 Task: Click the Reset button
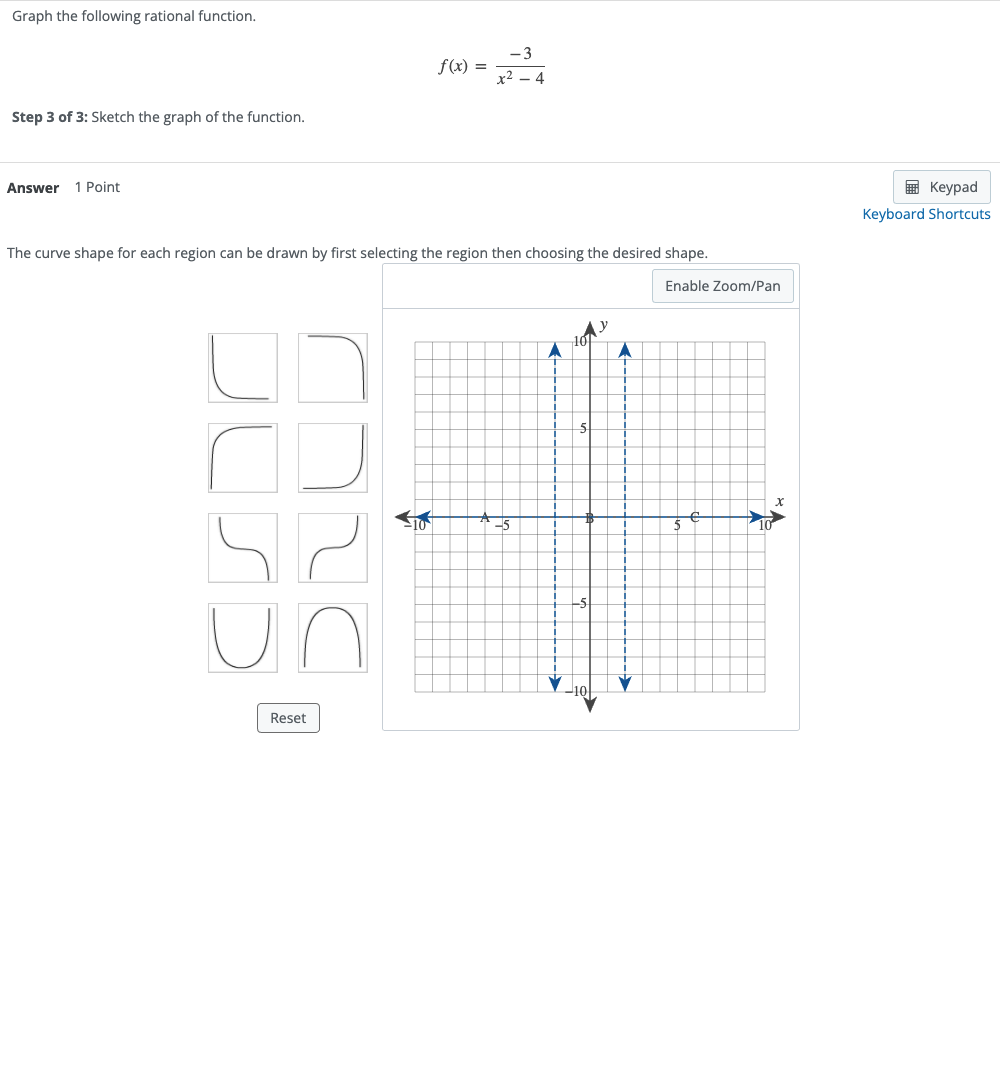288,717
